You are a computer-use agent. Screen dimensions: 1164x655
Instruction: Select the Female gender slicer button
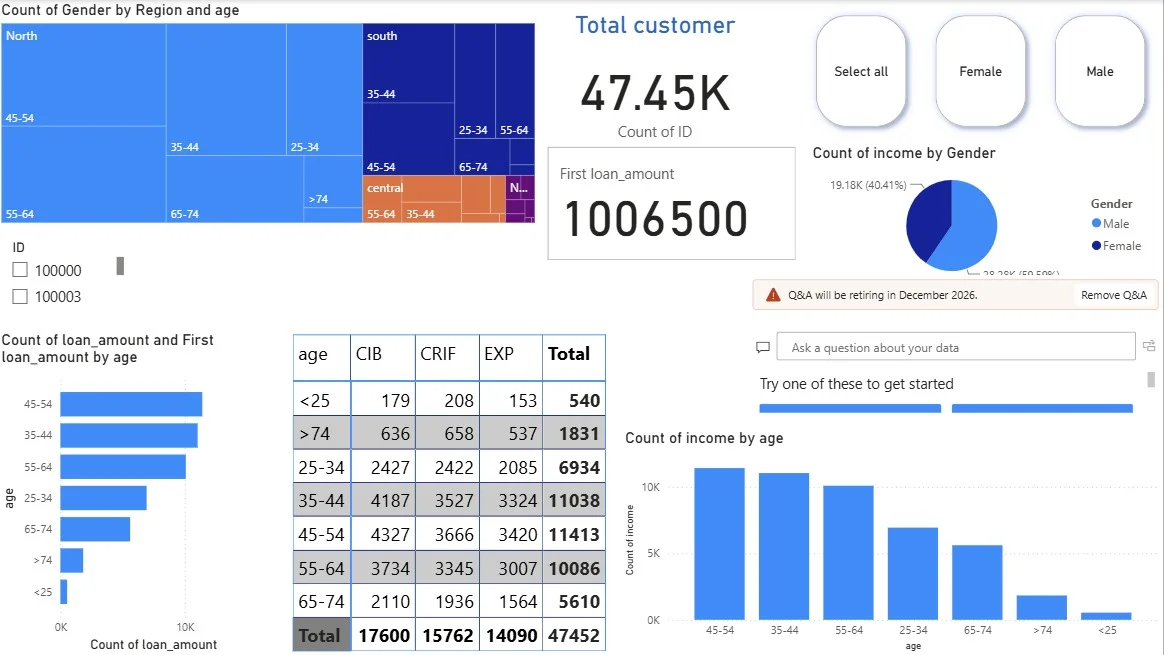click(x=981, y=71)
